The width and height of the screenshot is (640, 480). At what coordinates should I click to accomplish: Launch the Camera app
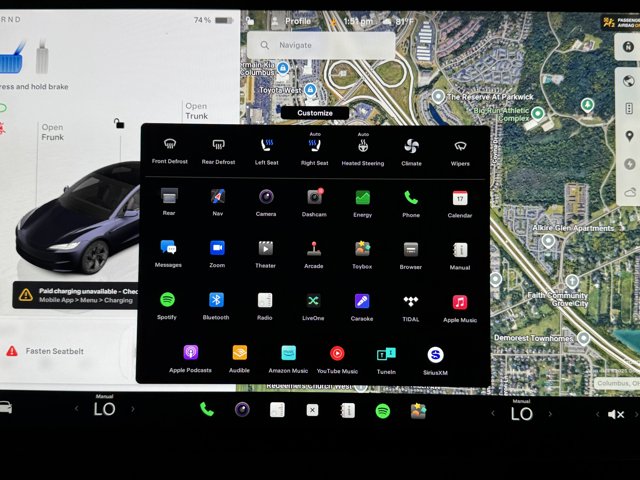[x=266, y=202]
